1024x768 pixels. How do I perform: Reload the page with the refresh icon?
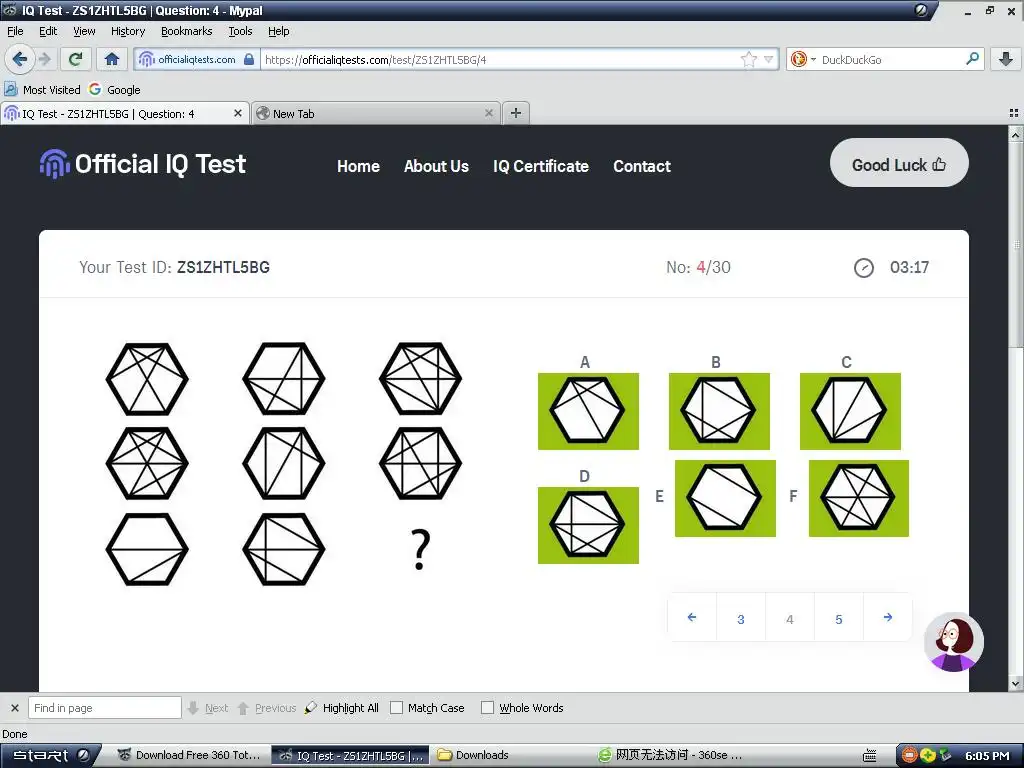tap(75, 59)
